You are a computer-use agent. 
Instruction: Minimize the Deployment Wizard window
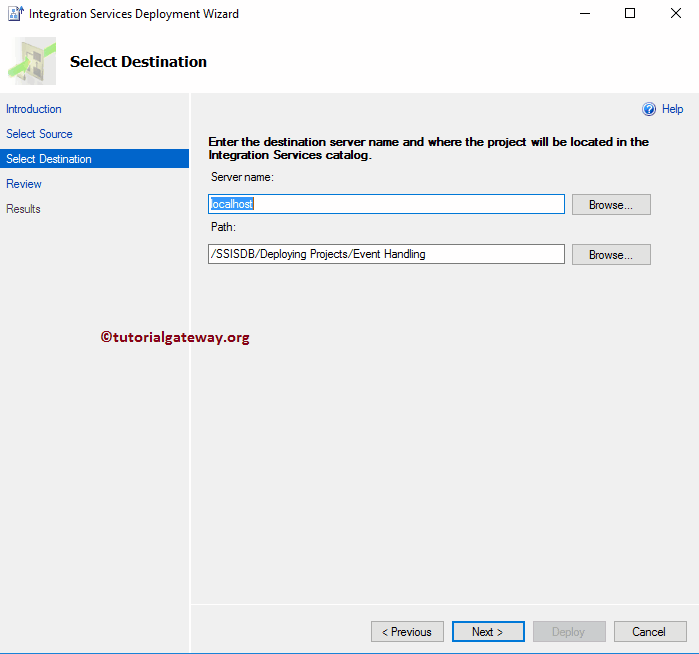[x=585, y=13]
